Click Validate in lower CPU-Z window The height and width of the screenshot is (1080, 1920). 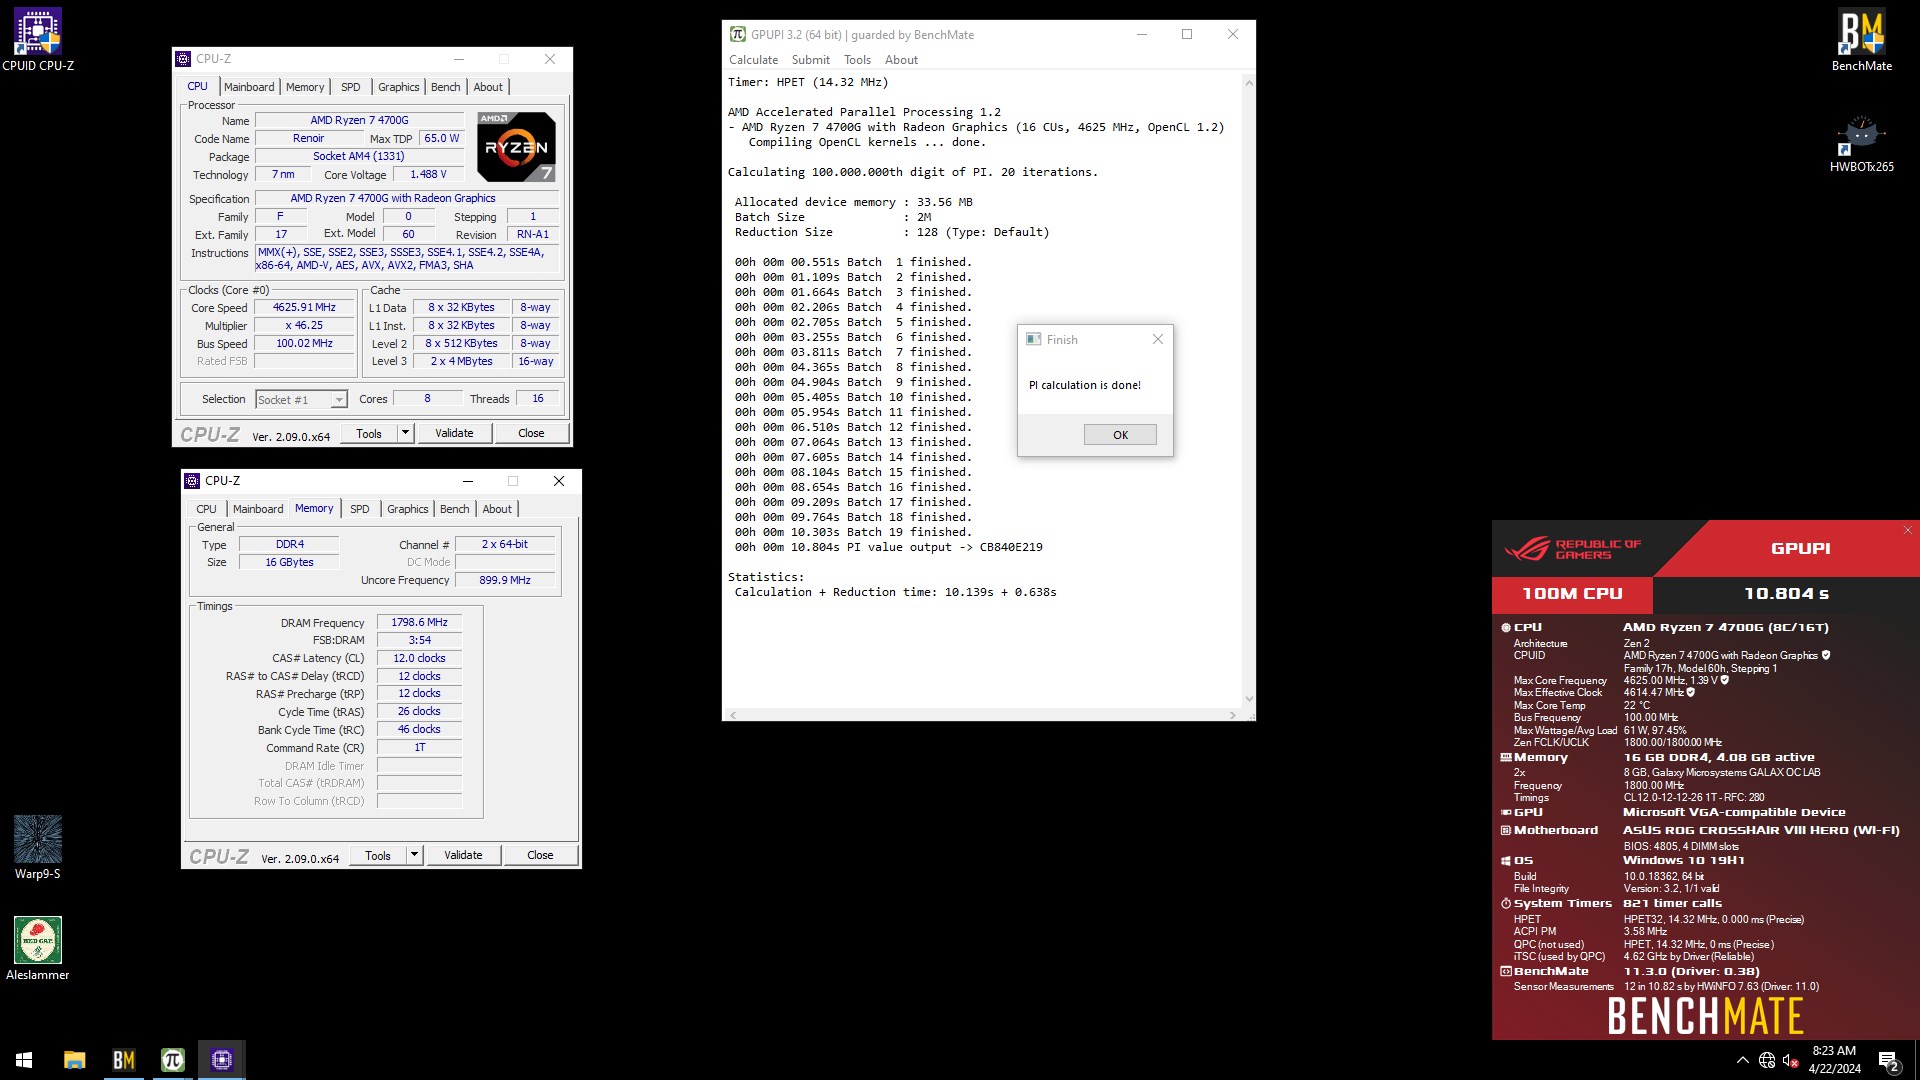[463, 855]
